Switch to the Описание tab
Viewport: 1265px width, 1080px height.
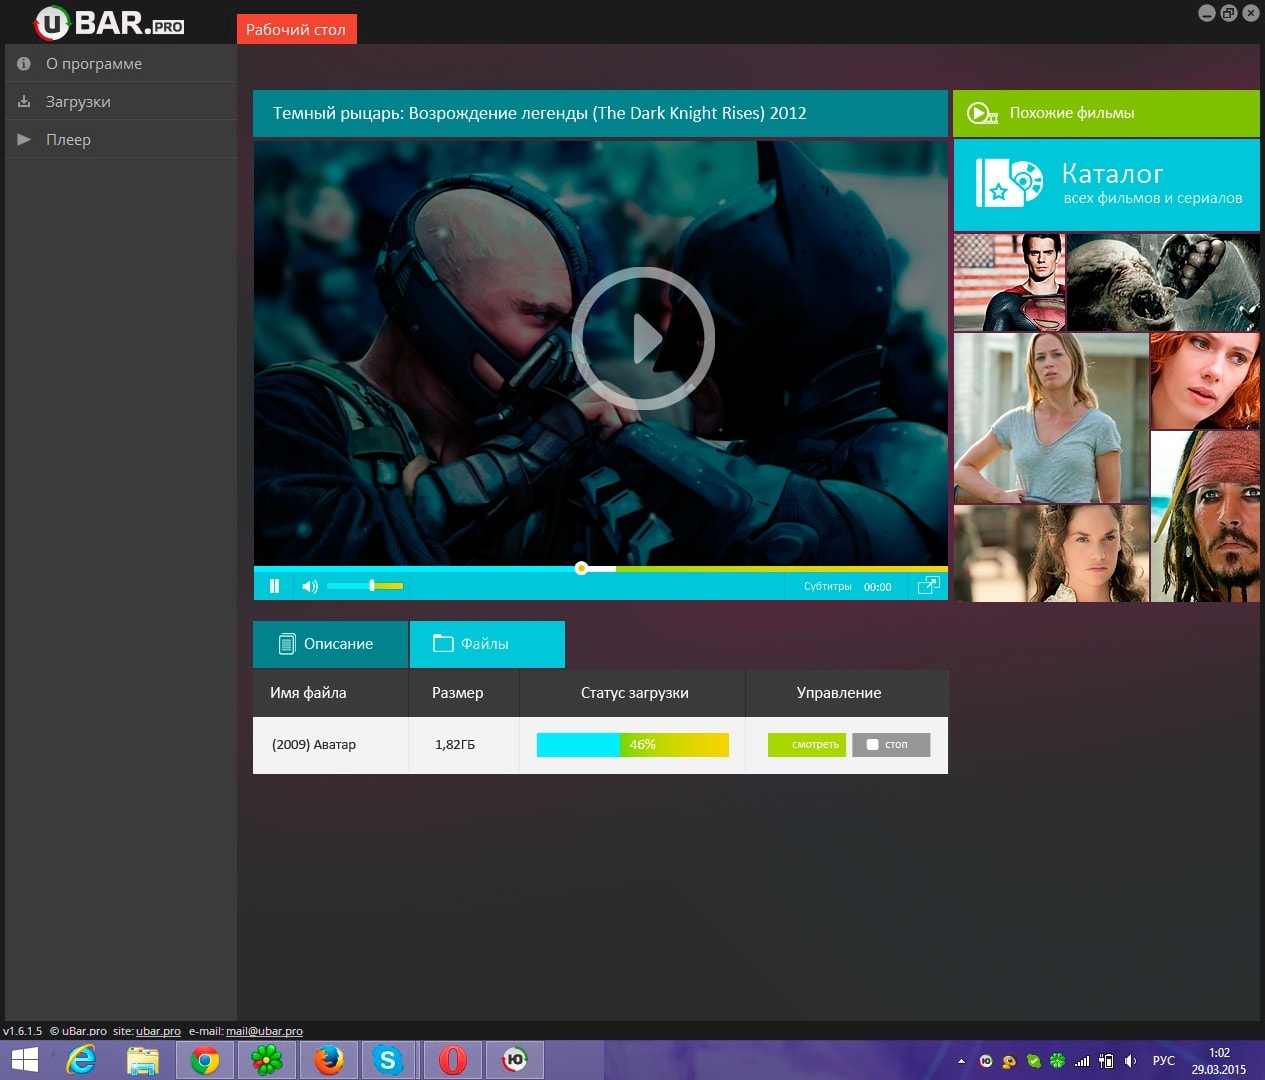pos(330,644)
